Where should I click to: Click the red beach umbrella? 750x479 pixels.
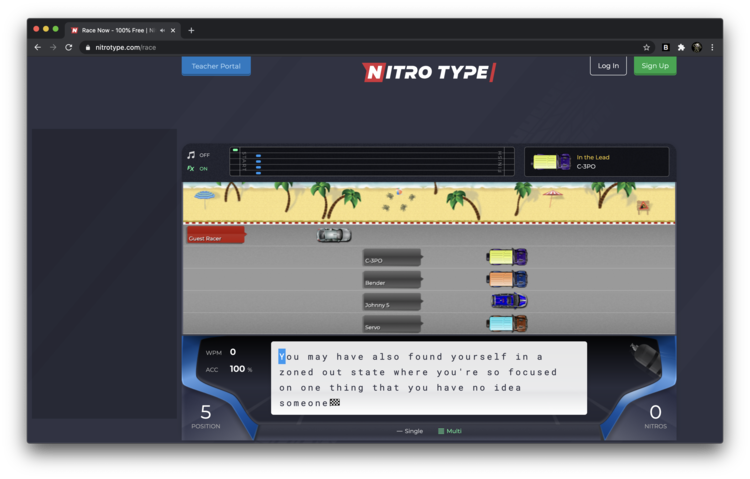[552, 197]
